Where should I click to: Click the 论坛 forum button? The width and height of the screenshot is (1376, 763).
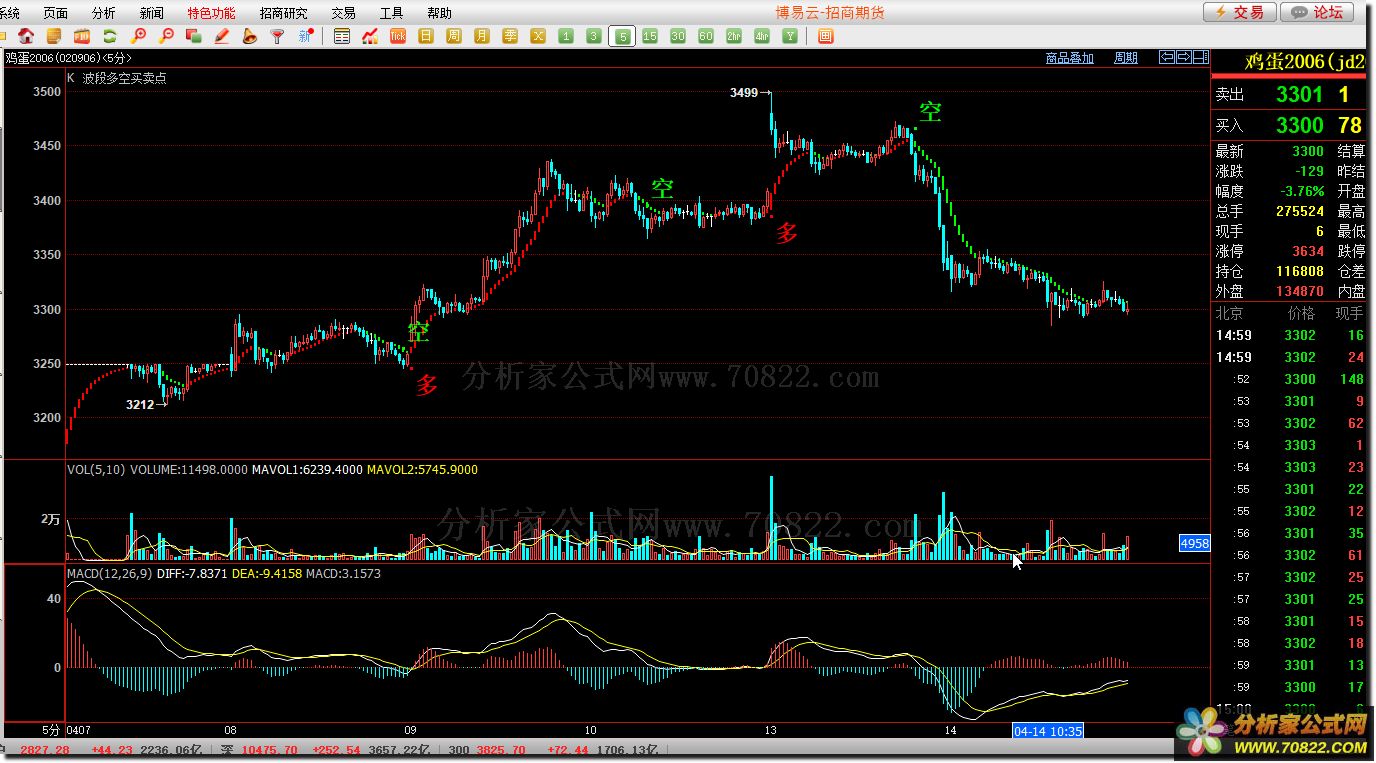coord(1316,12)
